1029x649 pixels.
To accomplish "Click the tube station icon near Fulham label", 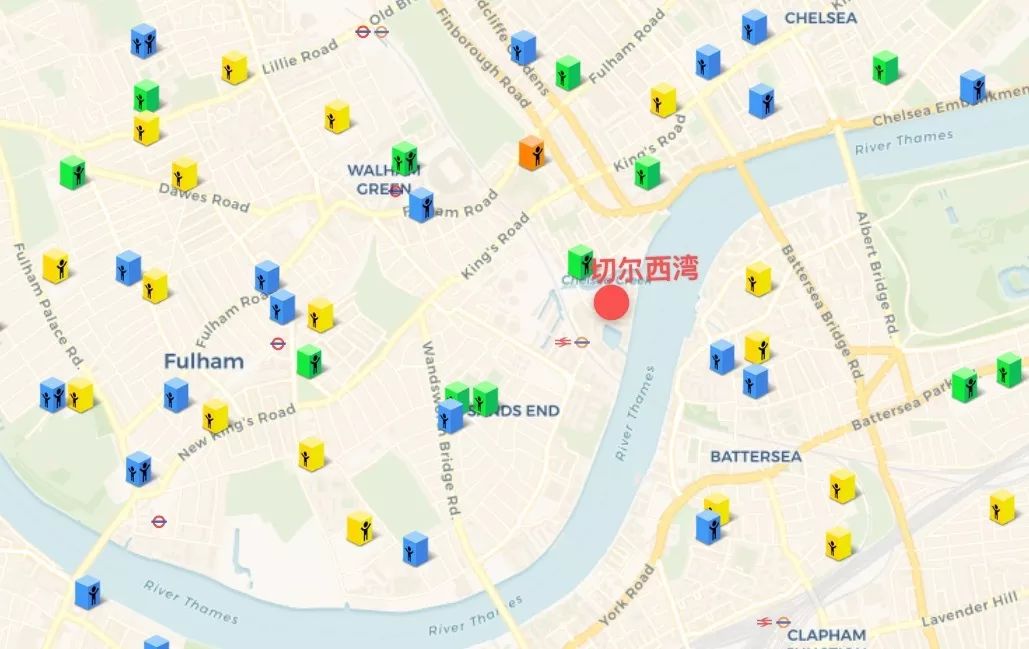I will click(278, 343).
